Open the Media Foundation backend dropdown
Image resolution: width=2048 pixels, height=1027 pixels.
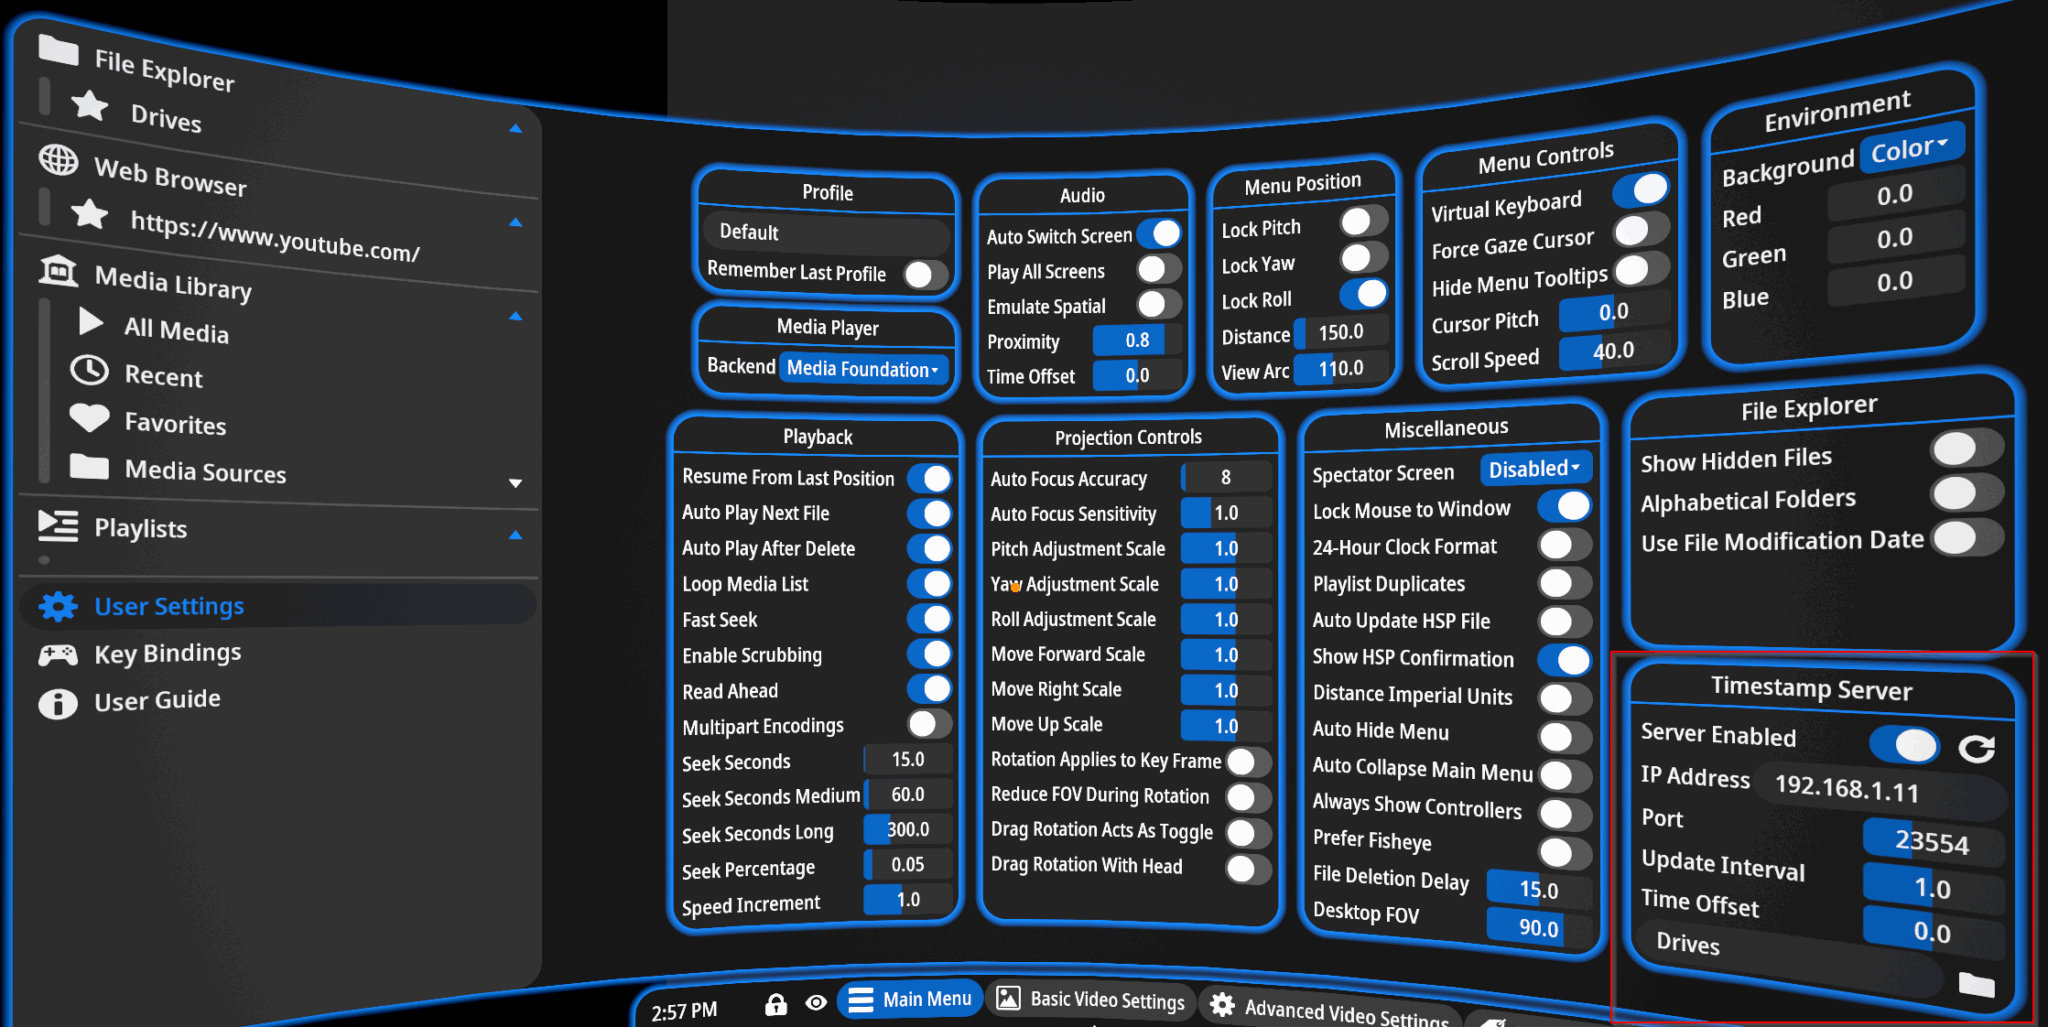click(862, 369)
